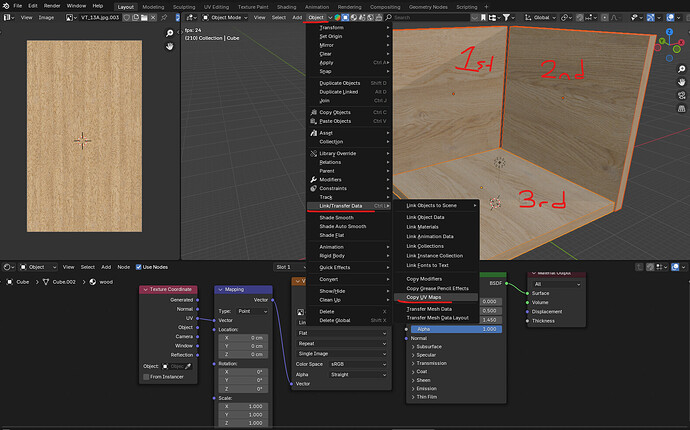Adjust the Alpha 1.000 slider in the BSDF node

(456, 329)
